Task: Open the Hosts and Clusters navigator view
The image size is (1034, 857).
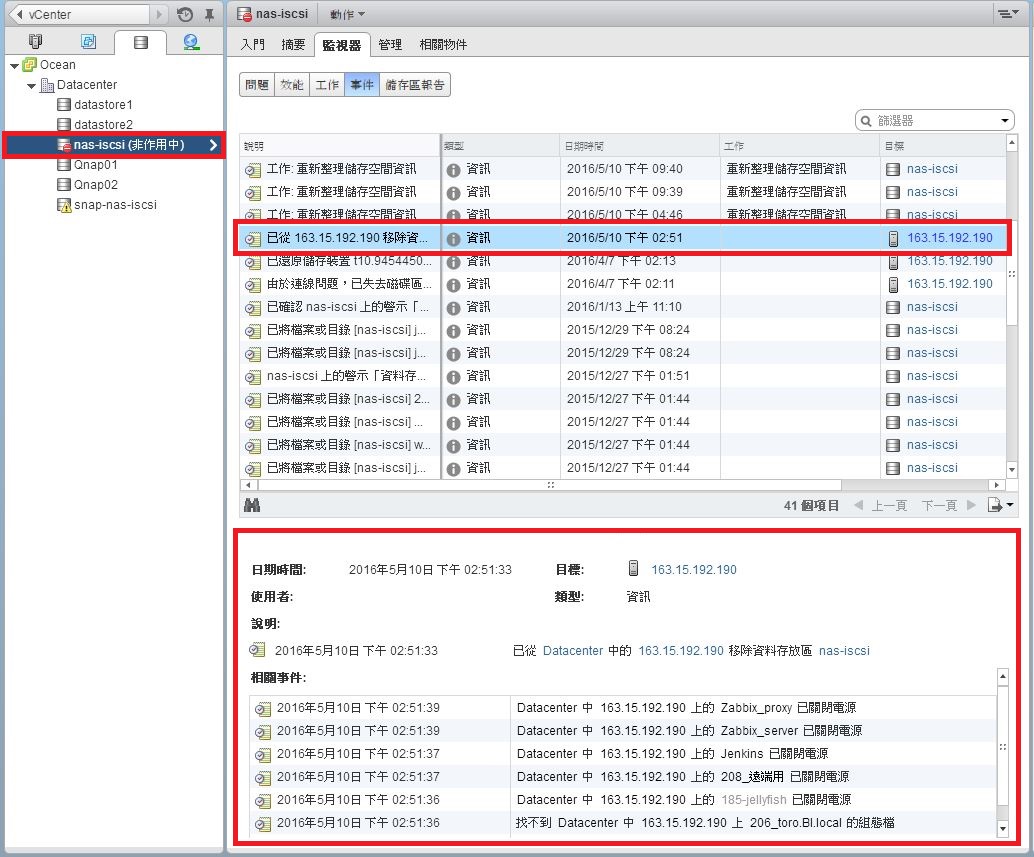Action: (36, 42)
